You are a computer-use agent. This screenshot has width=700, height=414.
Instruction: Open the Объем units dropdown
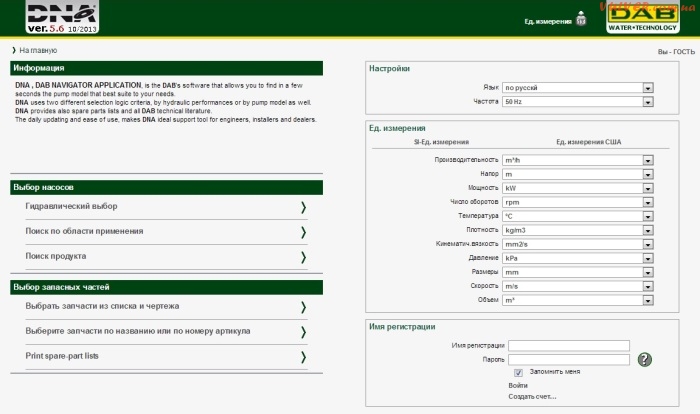(578, 300)
